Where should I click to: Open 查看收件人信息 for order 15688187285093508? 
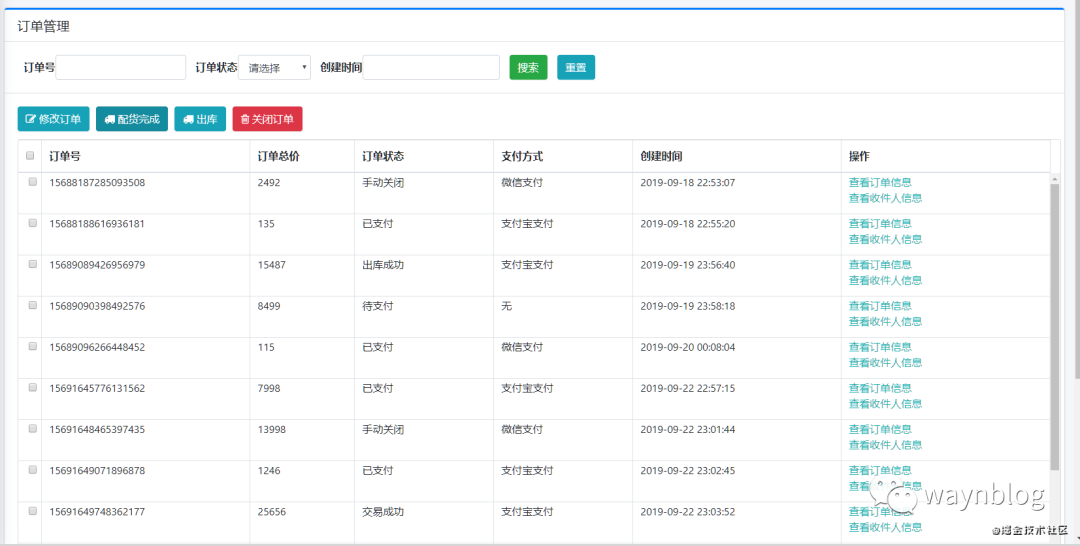[x=885, y=198]
